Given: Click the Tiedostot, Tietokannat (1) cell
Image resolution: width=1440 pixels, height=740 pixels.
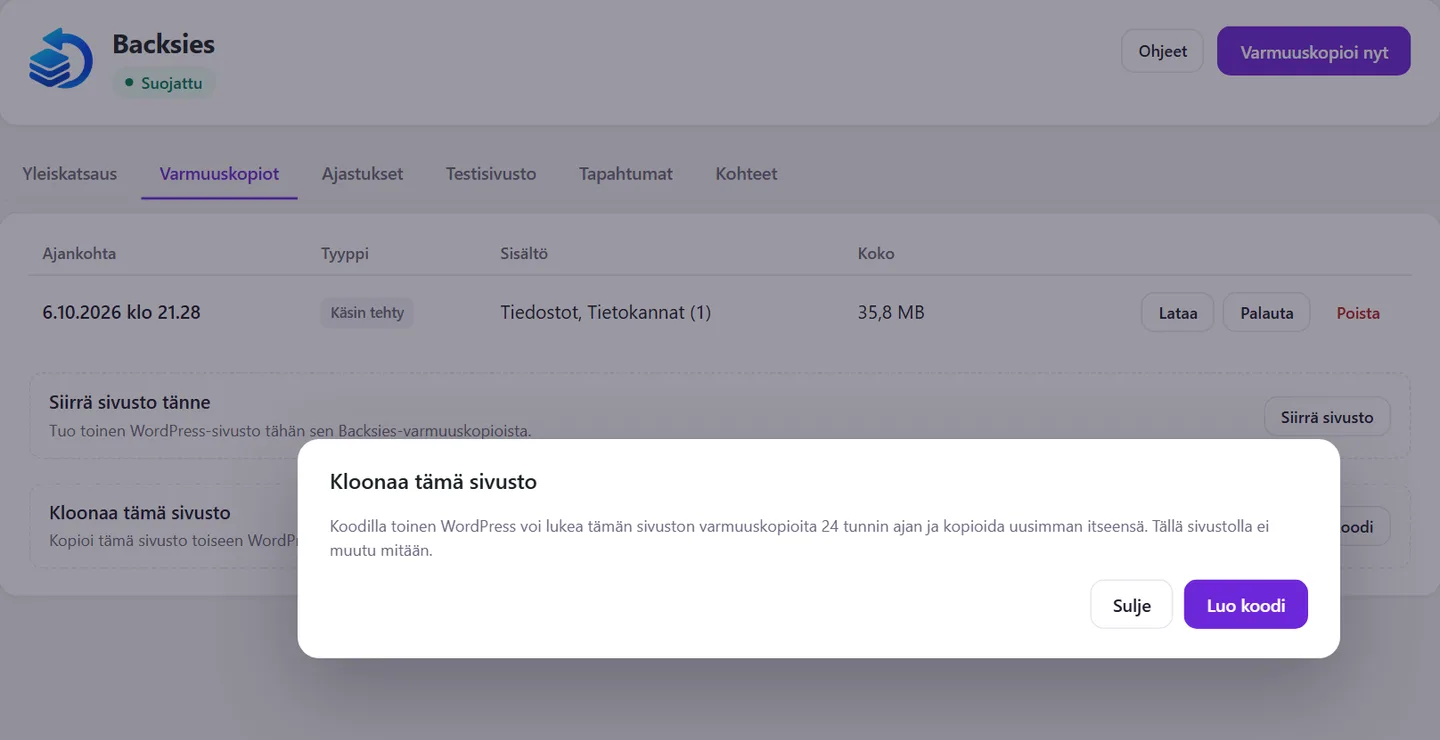Looking at the screenshot, I should (605, 312).
